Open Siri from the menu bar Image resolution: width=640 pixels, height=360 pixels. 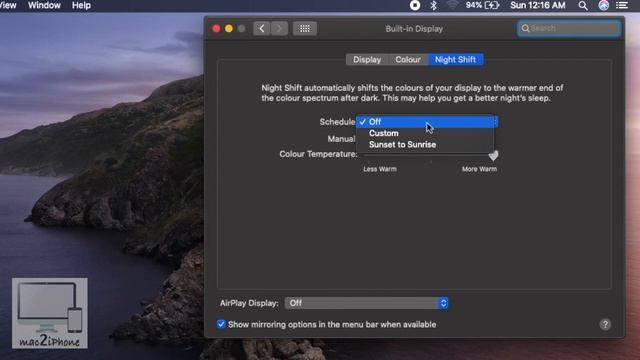coord(604,5)
